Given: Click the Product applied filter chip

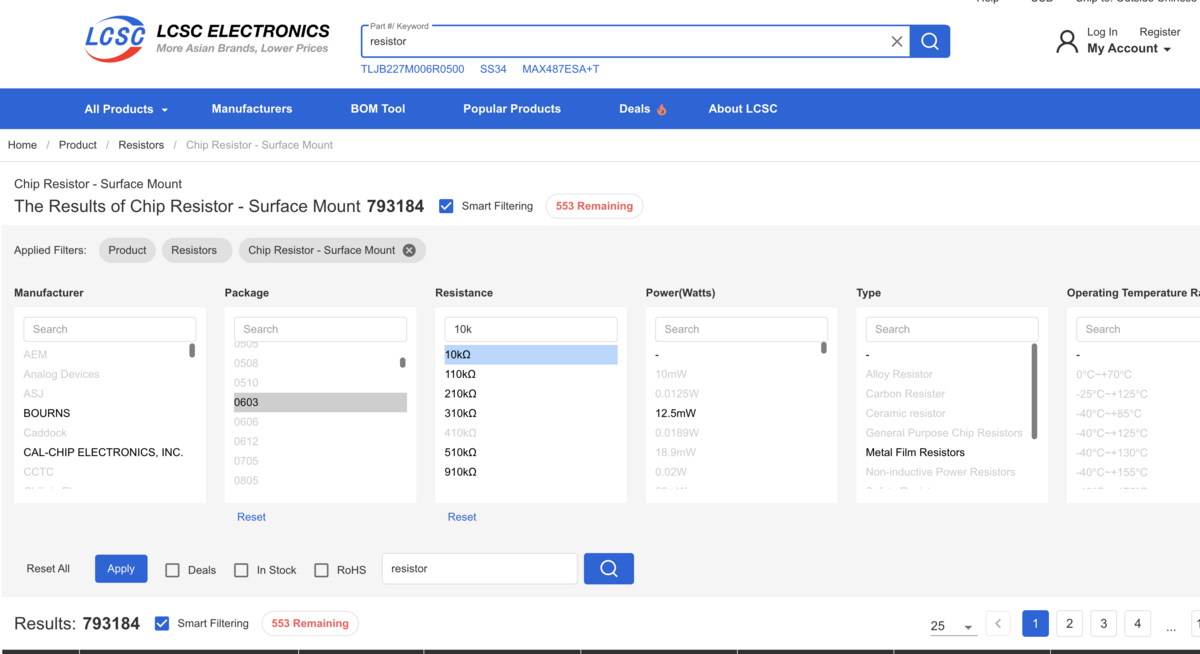Looking at the screenshot, I should click(x=127, y=250).
